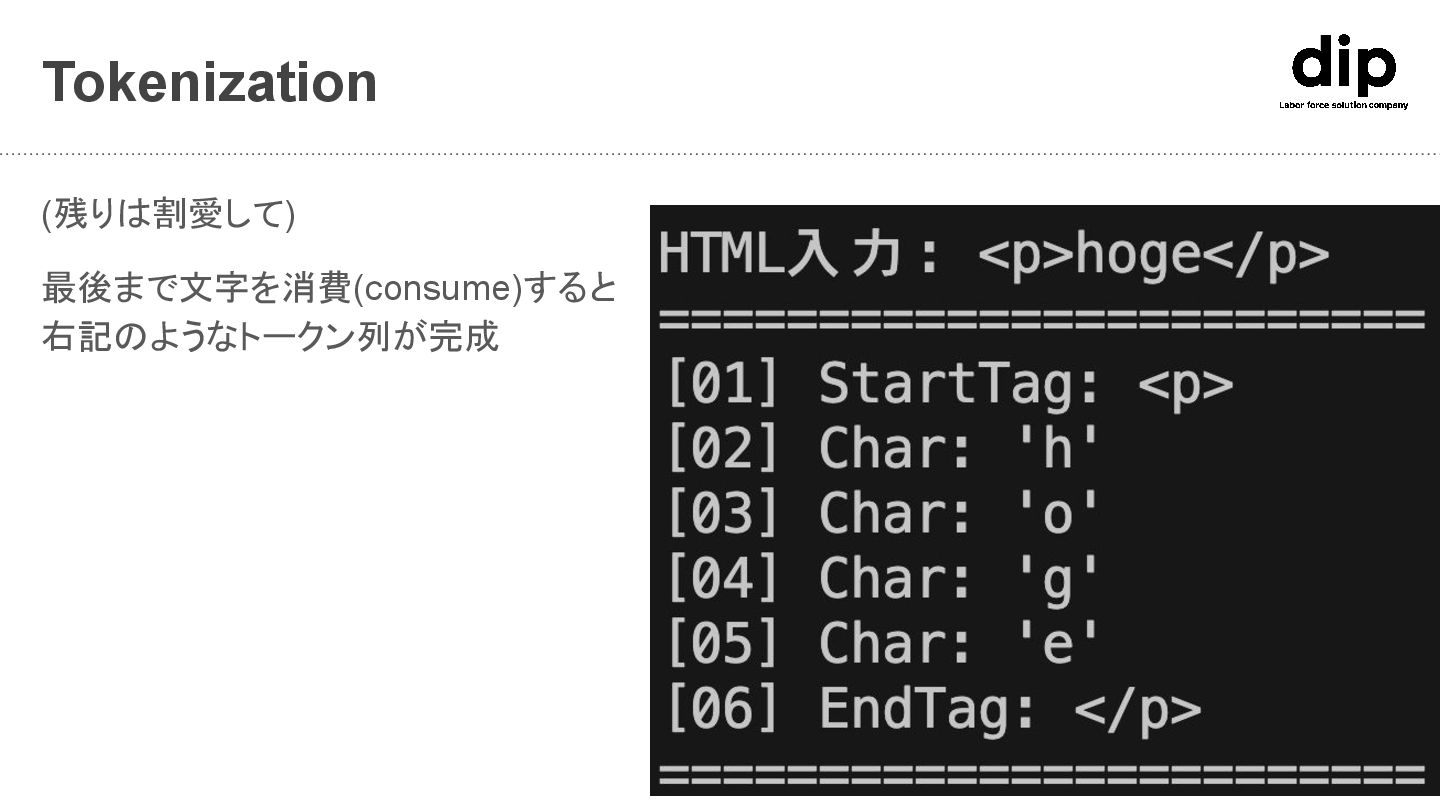Click the StartTag <p> token line
1440x810 pixels.
tap(949, 385)
